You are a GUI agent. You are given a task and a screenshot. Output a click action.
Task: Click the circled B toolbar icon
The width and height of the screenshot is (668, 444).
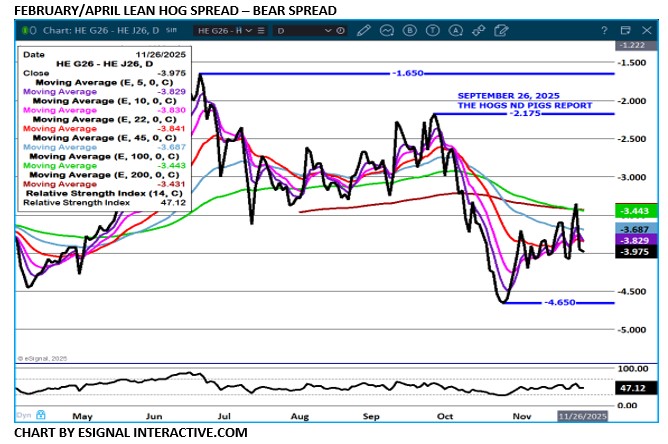coord(409,32)
